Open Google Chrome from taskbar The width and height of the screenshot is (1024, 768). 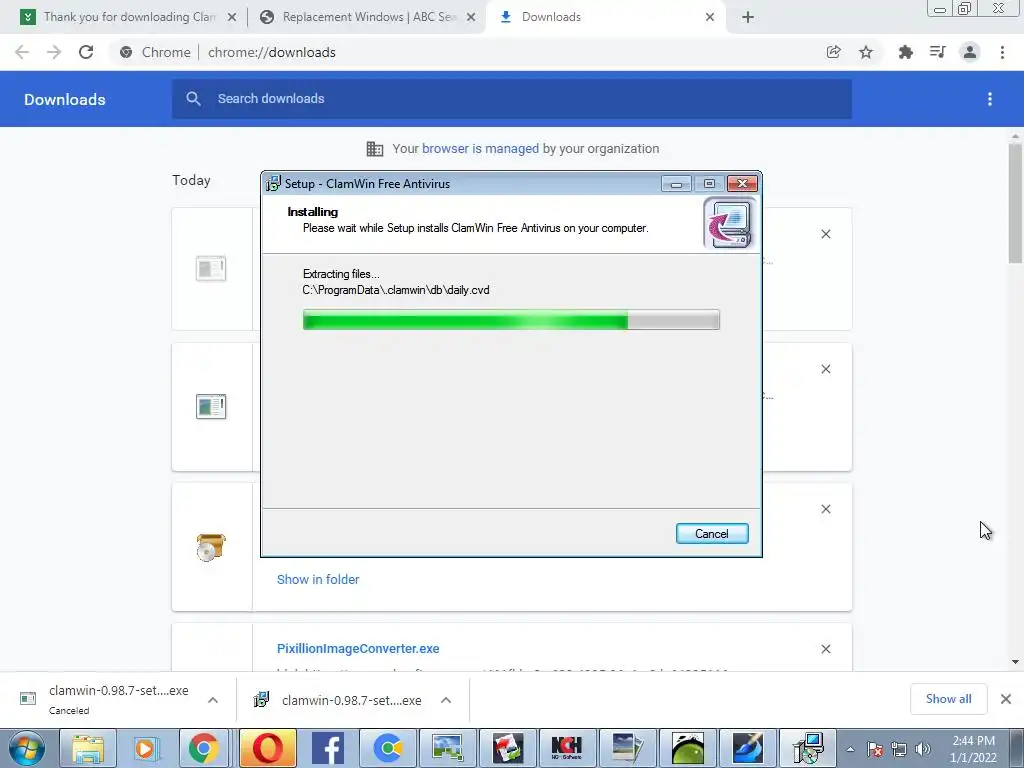(x=204, y=748)
